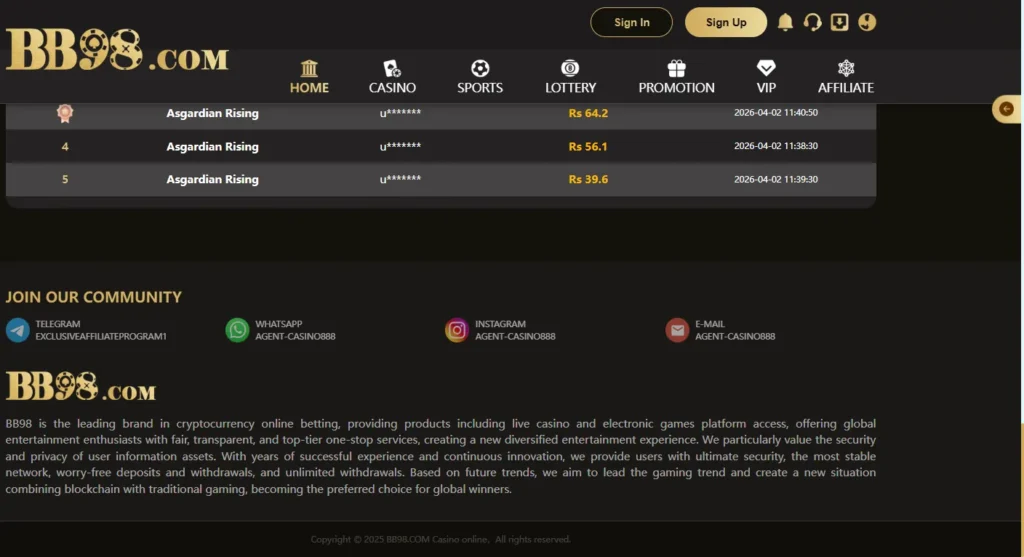Click masked username in Rs 56.1 row
The height and width of the screenshot is (557, 1024).
400,146
